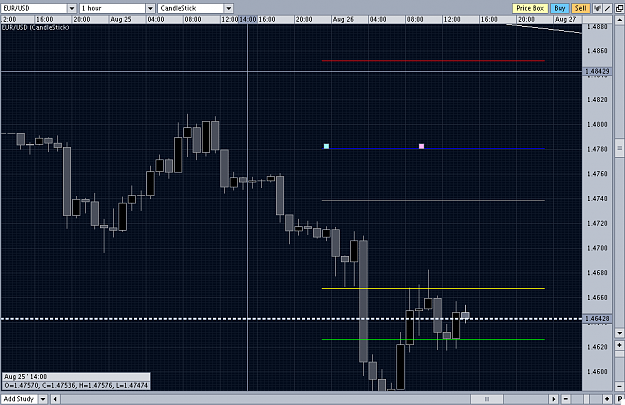Image resolution: width=625 pixels, height=405 pixels.
Task: Open the 1 hour timeframe dropdown arrow
Action: click(150, 8)
